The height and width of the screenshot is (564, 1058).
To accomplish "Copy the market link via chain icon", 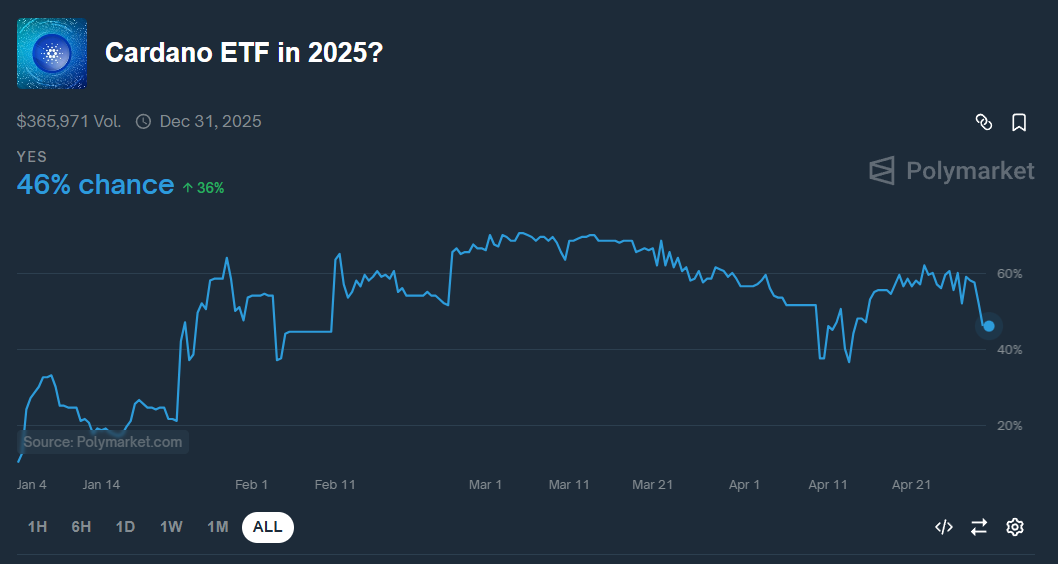I will tap(984, 122).
